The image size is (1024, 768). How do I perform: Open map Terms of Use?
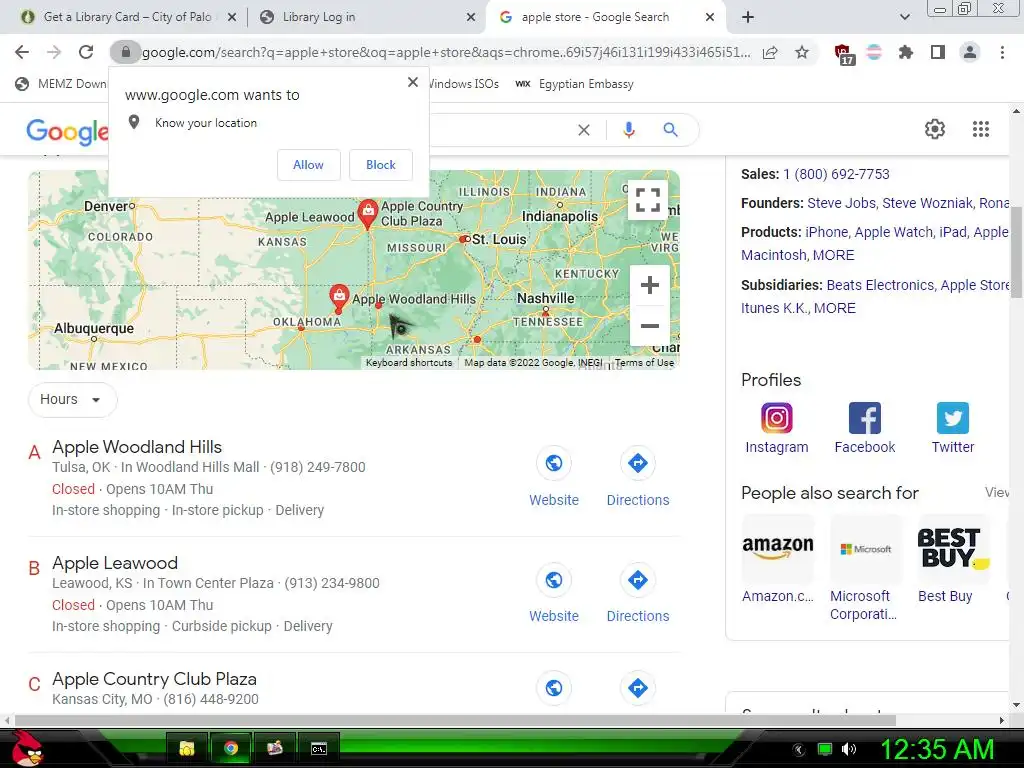pos(644,362)
